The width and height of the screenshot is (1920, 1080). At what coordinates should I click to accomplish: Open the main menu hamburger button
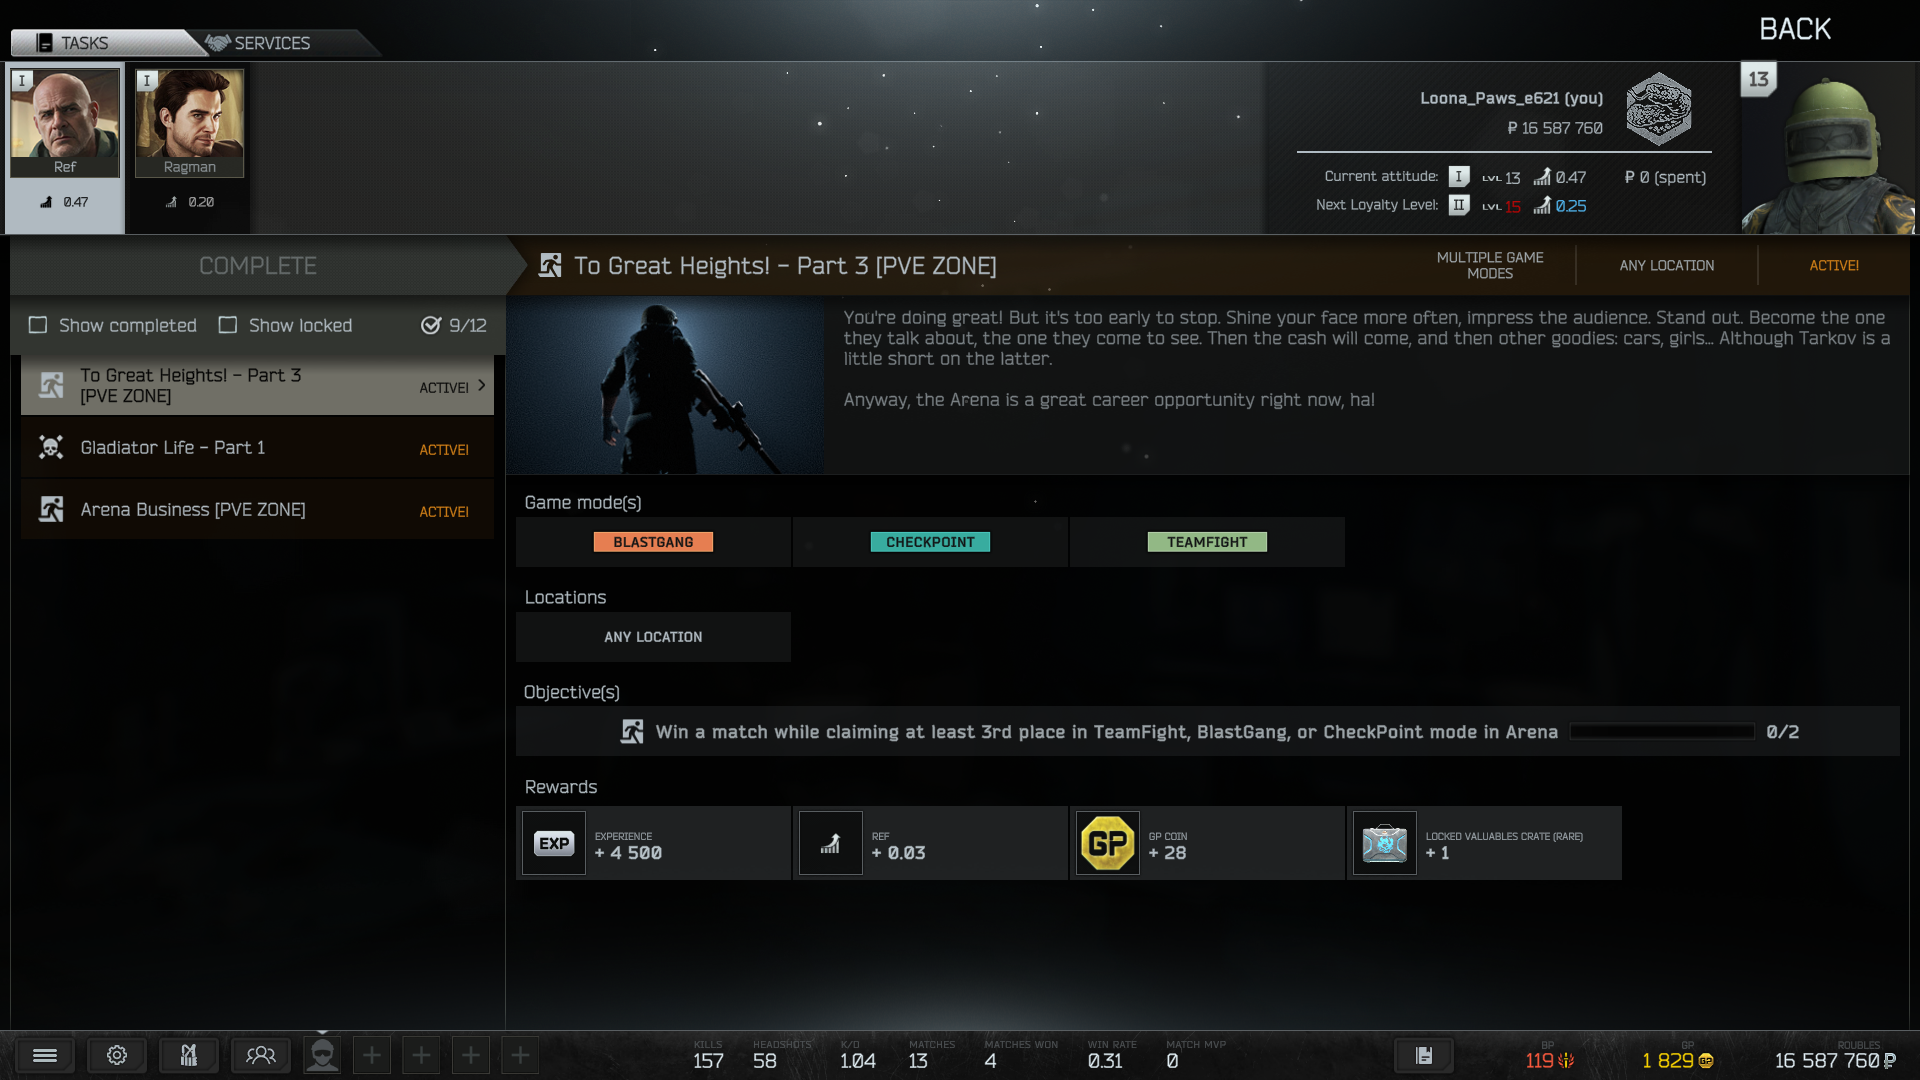[45, 1056]
